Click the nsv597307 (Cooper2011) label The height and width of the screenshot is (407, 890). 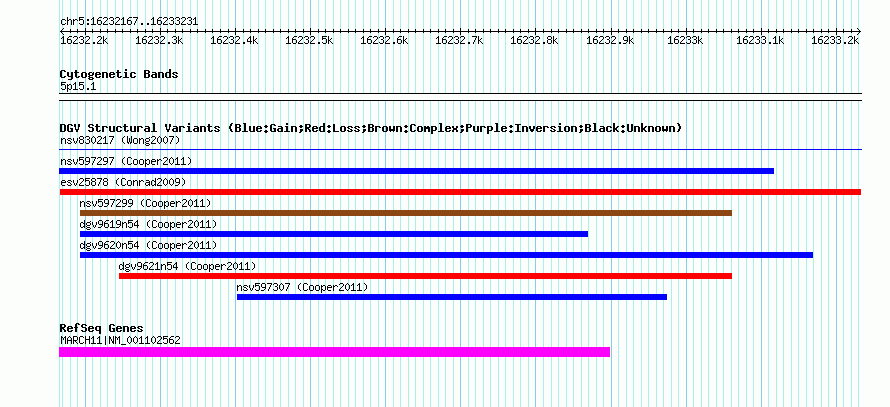tap(302, 287)
